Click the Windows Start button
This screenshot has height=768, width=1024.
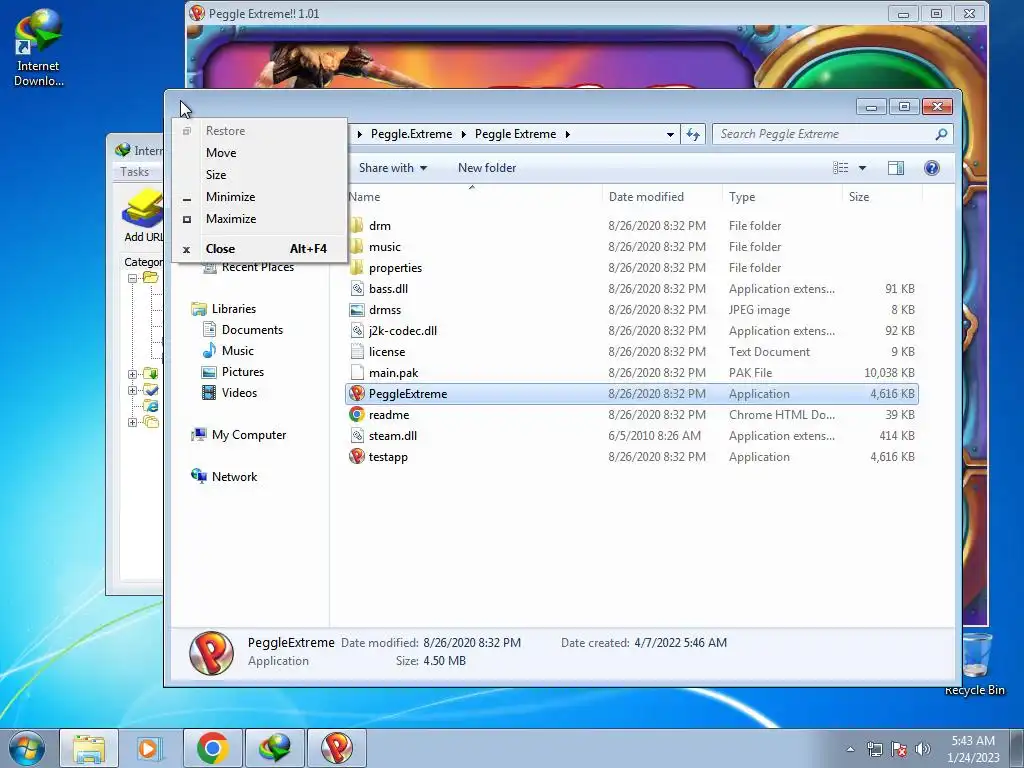[26, 748]
